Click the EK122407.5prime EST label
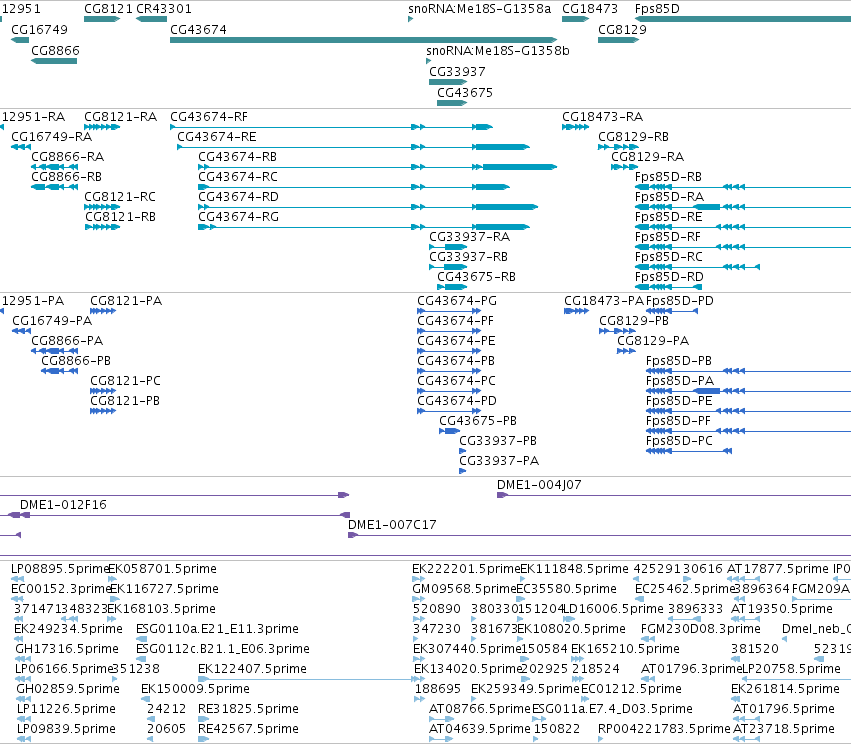The height and width of the screenshot is (744, 851). 252,669
